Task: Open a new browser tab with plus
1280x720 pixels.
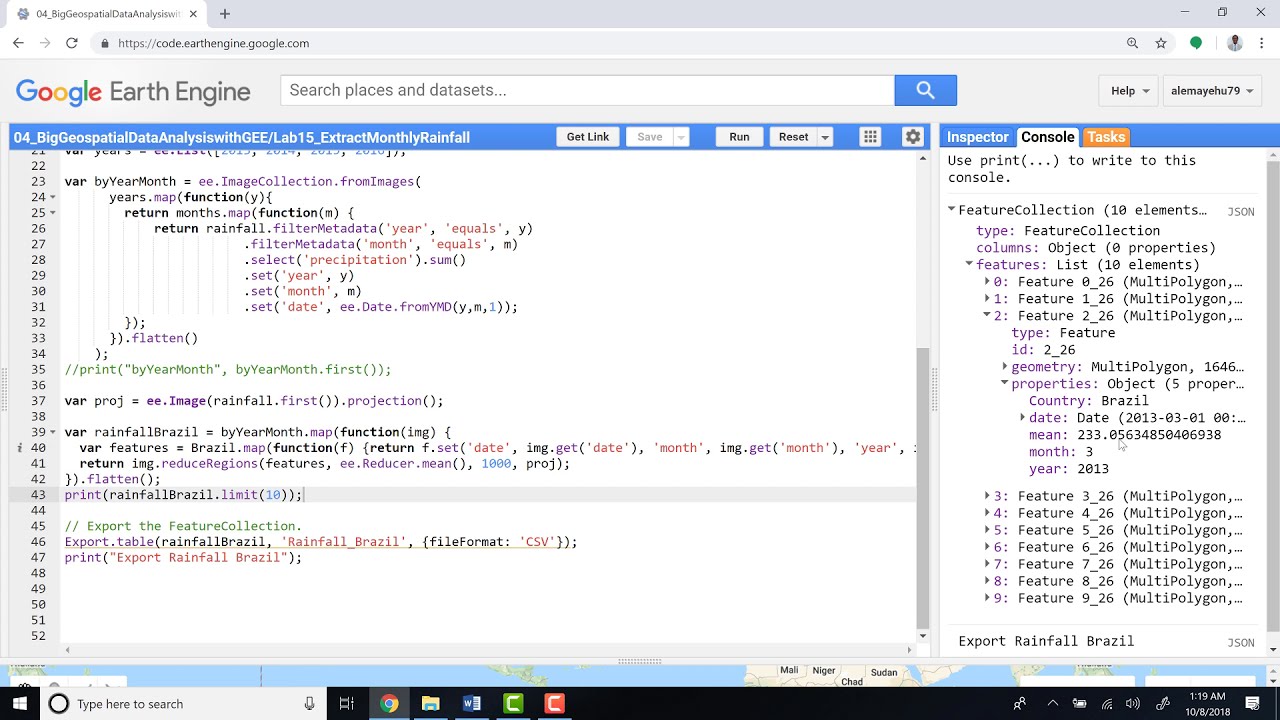Action: [x=225, y=14]
